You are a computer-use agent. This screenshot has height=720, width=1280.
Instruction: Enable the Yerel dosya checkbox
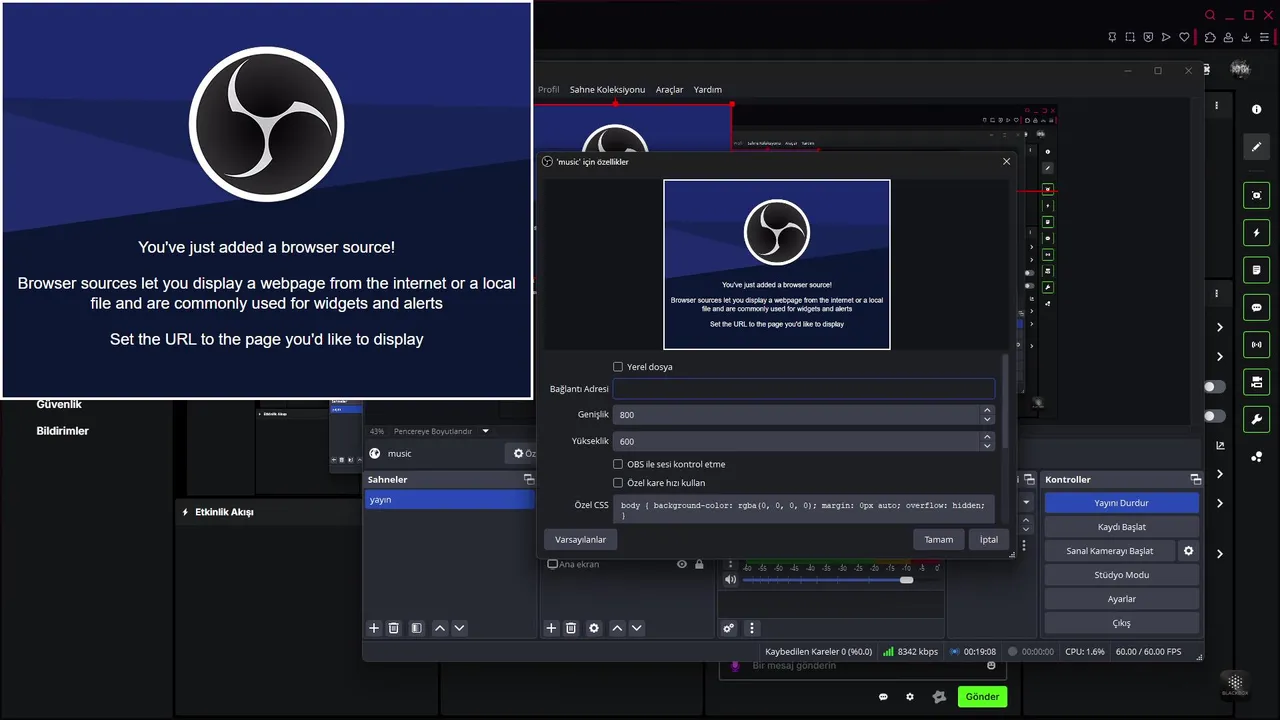tap(618, 367)
